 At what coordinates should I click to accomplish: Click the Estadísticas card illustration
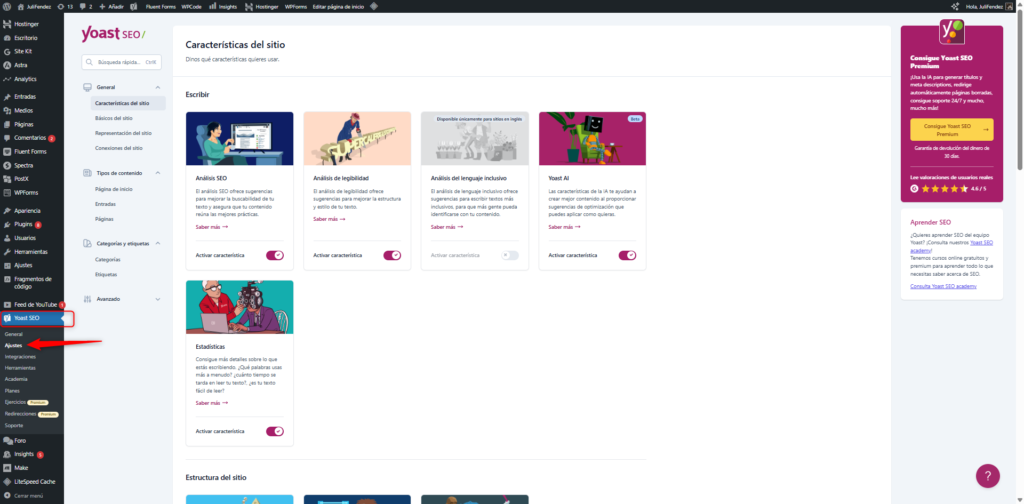(x=240, y=307)
